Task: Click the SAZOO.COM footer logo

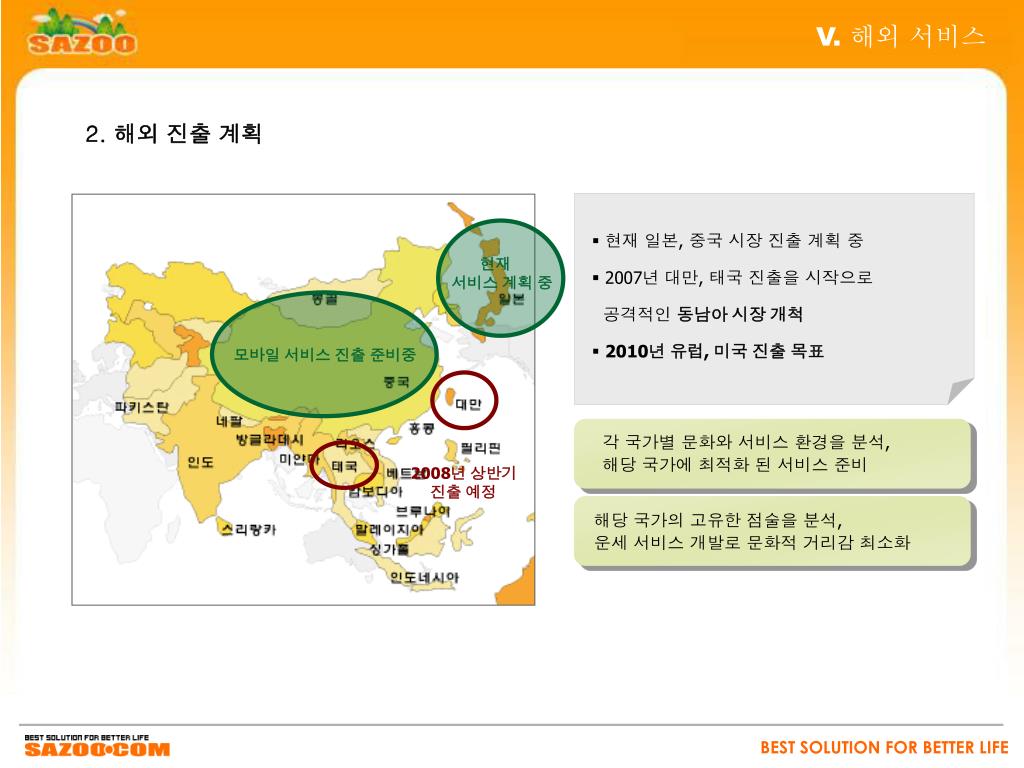Action: click(x=97, y=746)
